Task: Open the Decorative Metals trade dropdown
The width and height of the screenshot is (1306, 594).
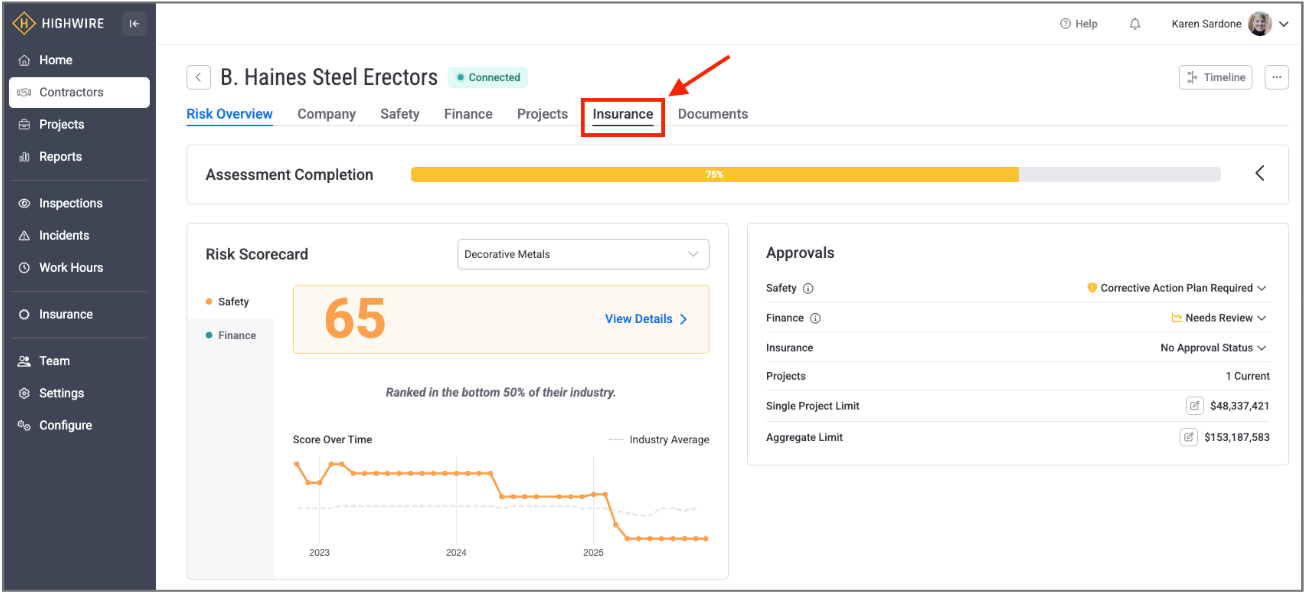Action: (583, 254)
